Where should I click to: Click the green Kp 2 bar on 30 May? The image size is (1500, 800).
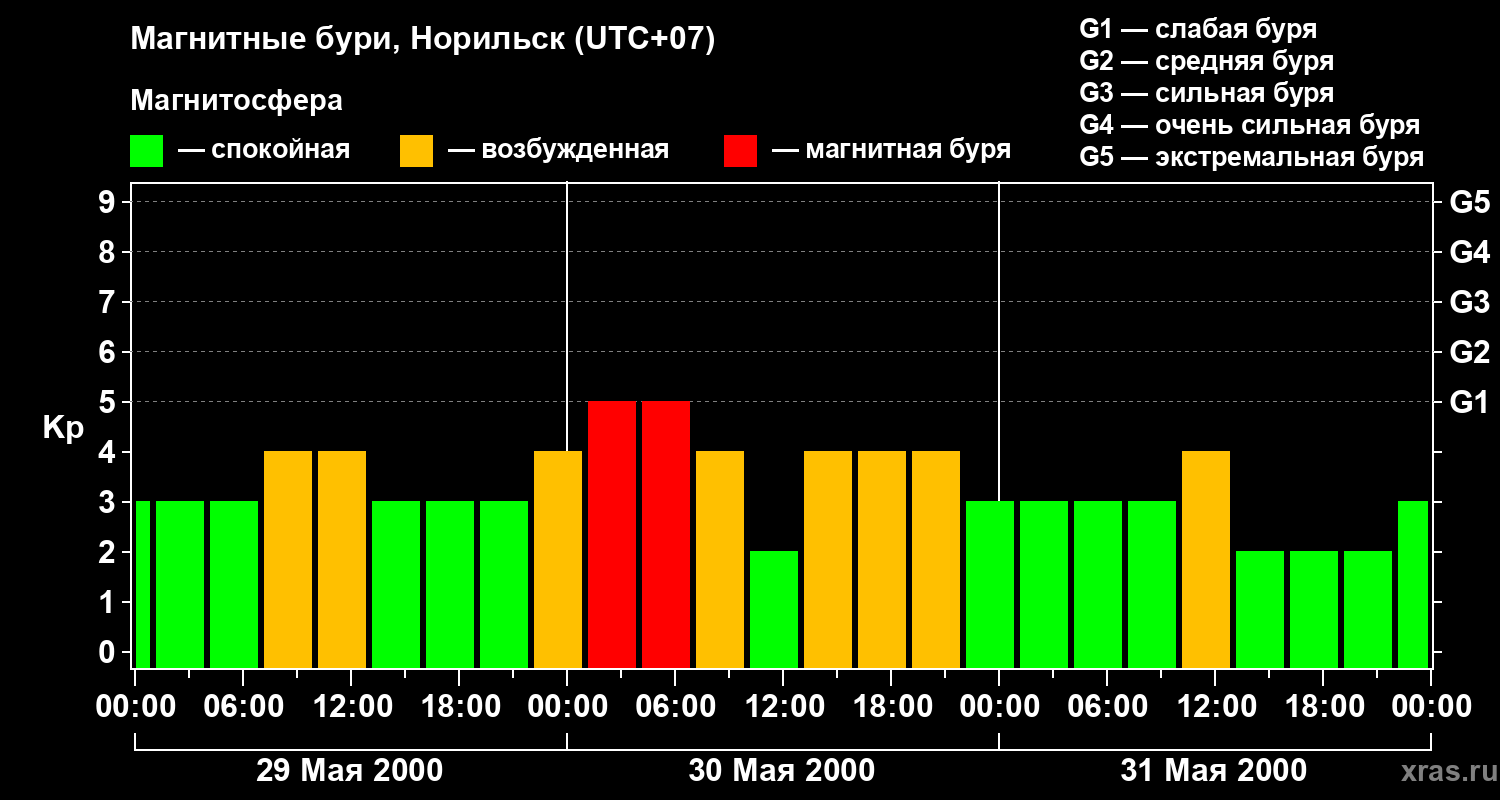[x=774, y=609]
